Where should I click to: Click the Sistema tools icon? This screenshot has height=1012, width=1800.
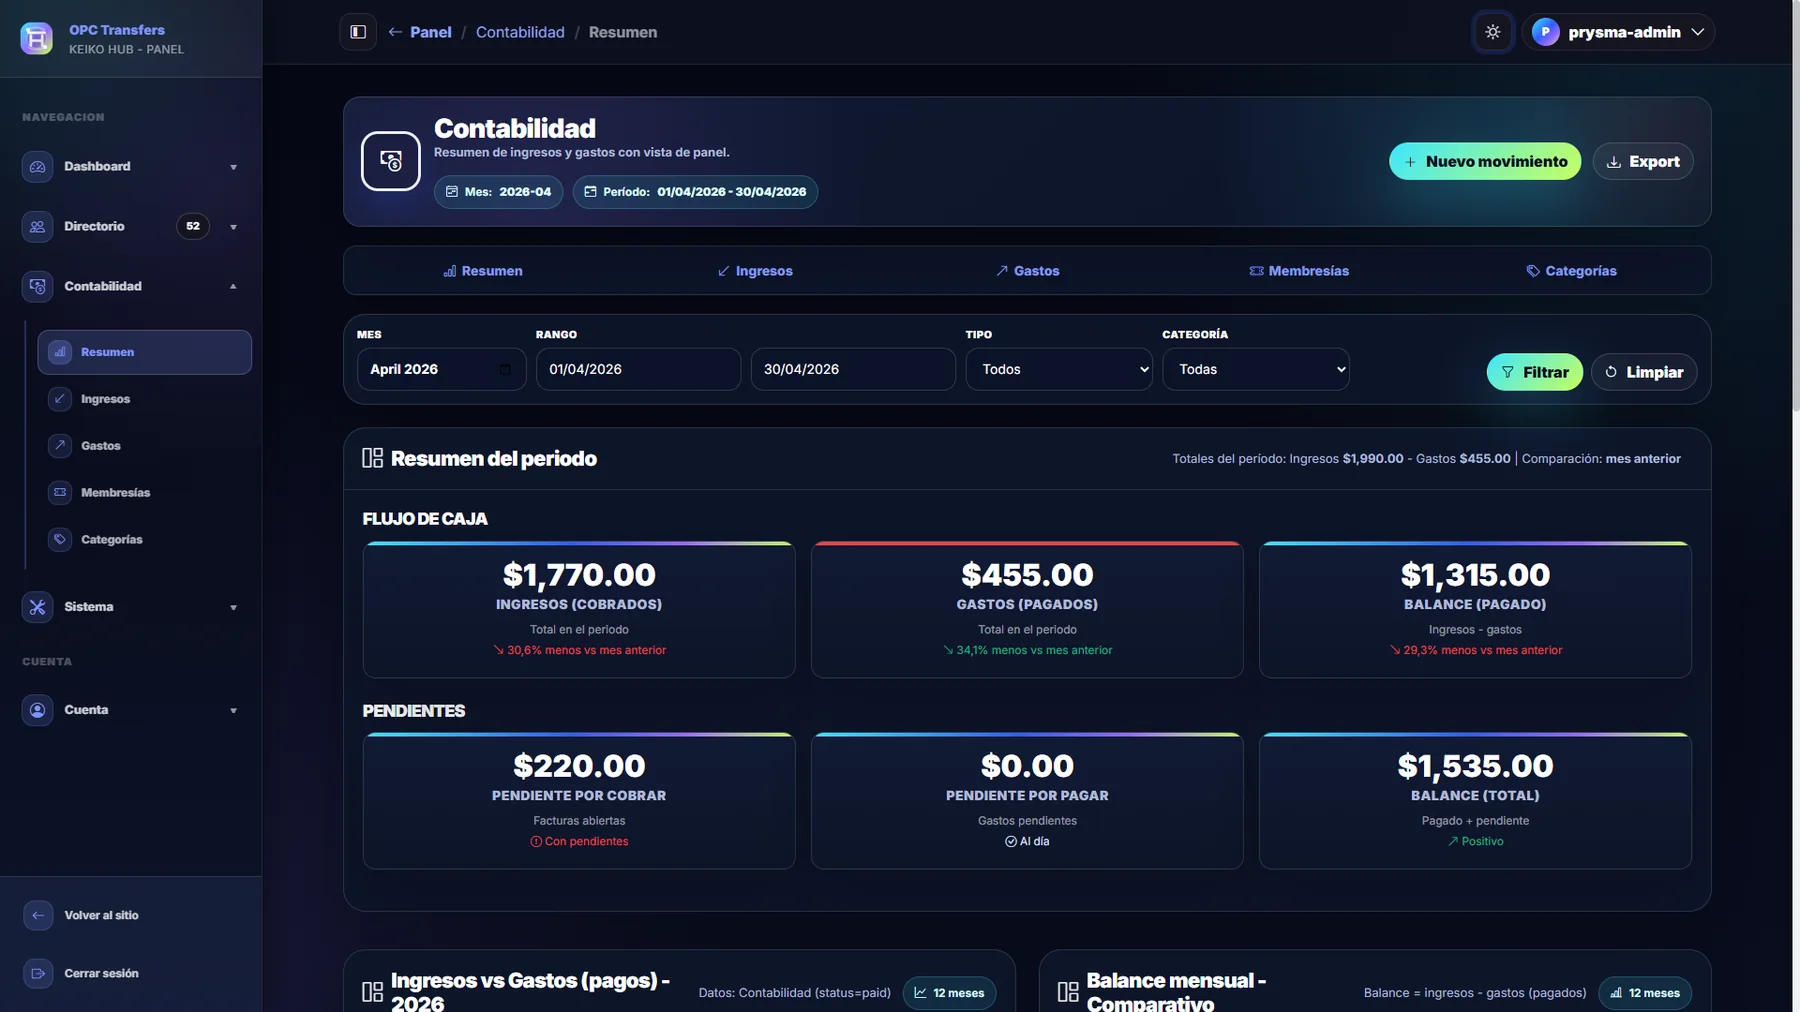[x=37, y=607]
